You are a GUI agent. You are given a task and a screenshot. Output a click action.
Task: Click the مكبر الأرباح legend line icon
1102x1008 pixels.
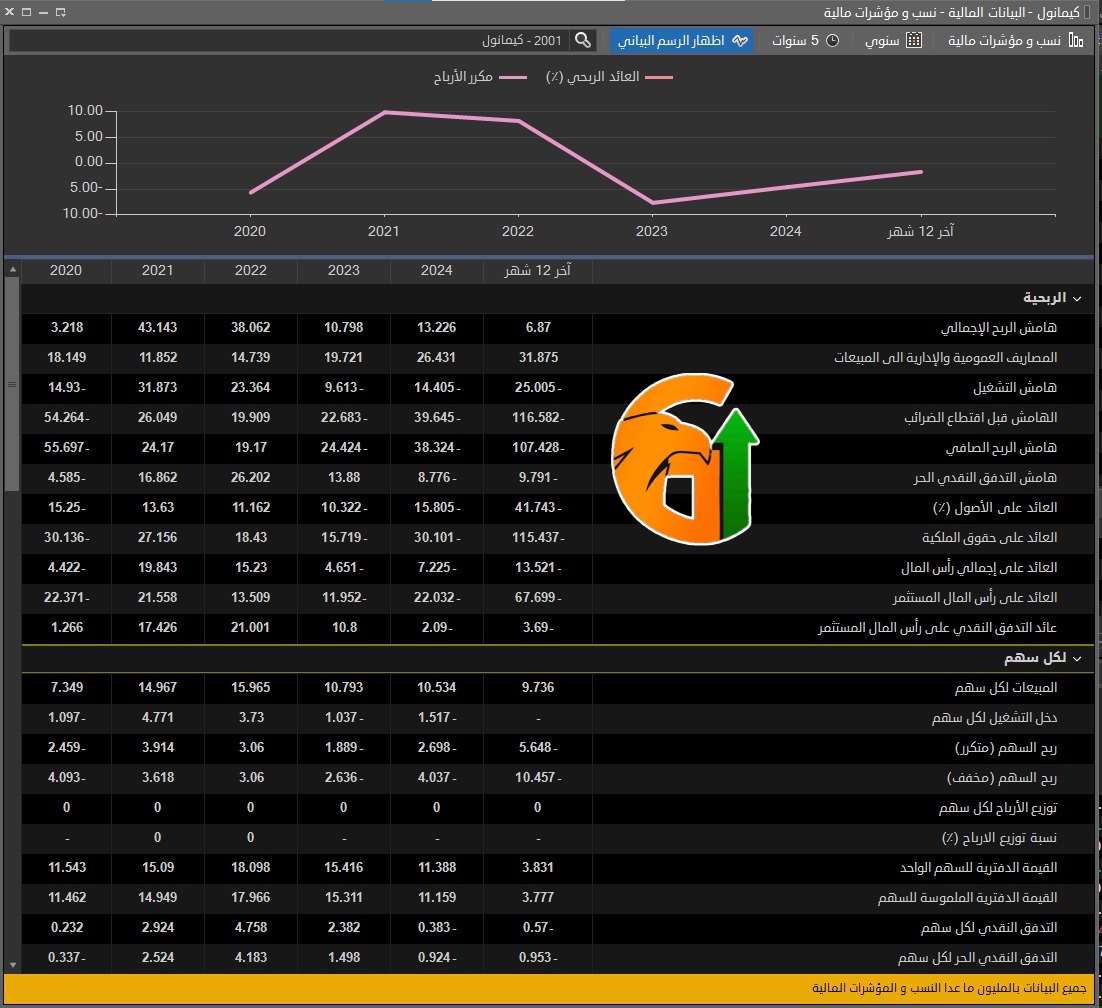[x=512, y=75]
